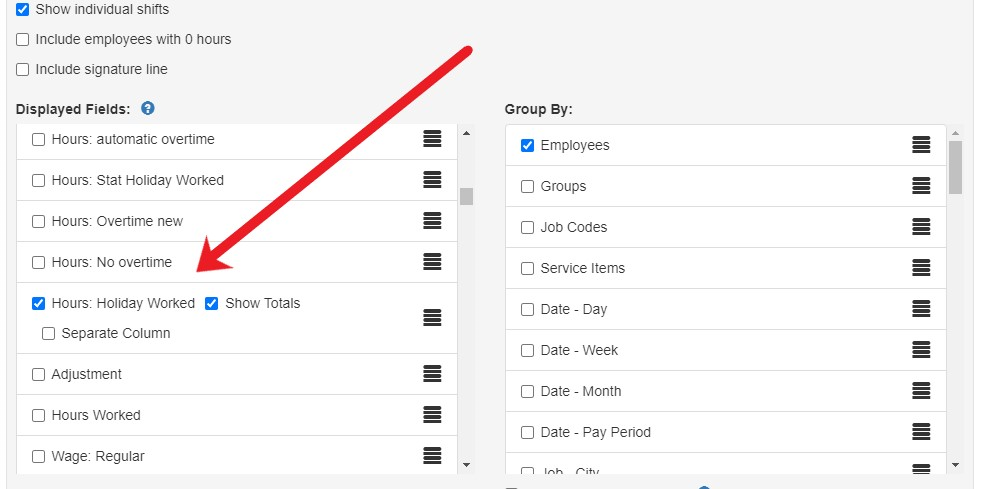This screenshot has width=983, height=489.
Task: Click the Group By list scrollbar thumb
Action: tap(955, 167)
